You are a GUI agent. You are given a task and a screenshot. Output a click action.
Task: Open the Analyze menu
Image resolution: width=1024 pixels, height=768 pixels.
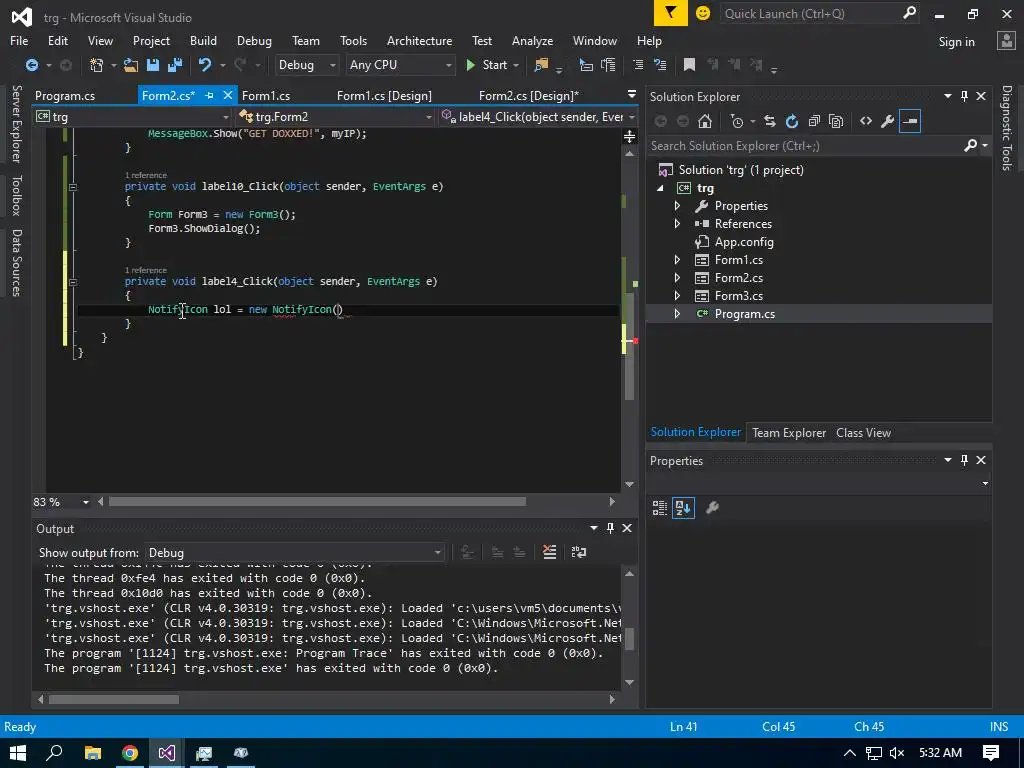(532, 40)
